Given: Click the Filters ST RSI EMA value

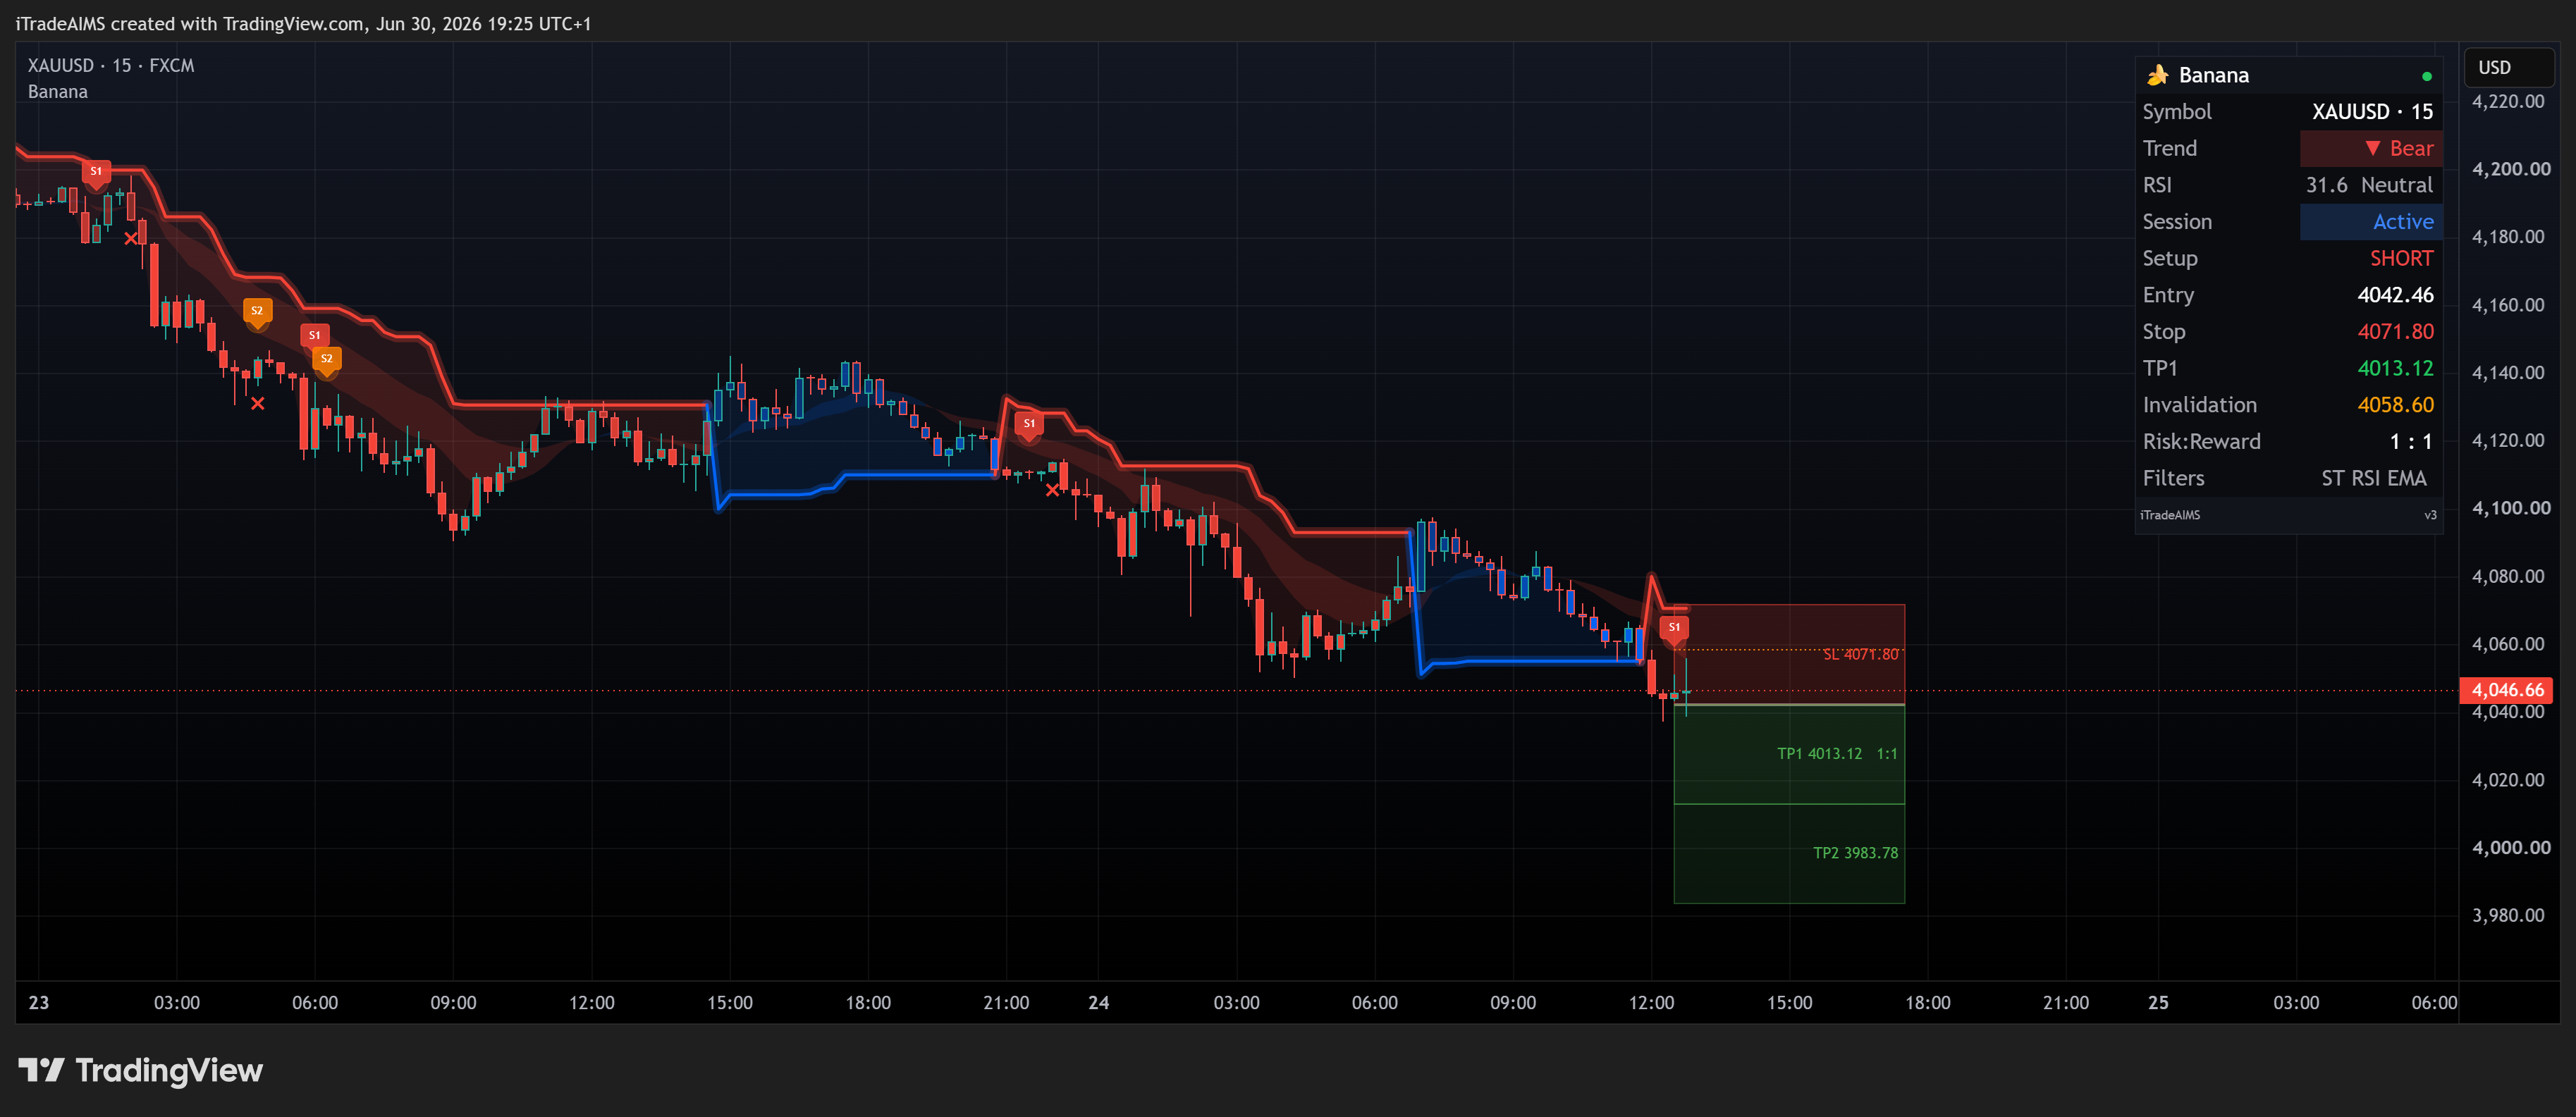Looking at the screenshot, I should coord(2373,478).
